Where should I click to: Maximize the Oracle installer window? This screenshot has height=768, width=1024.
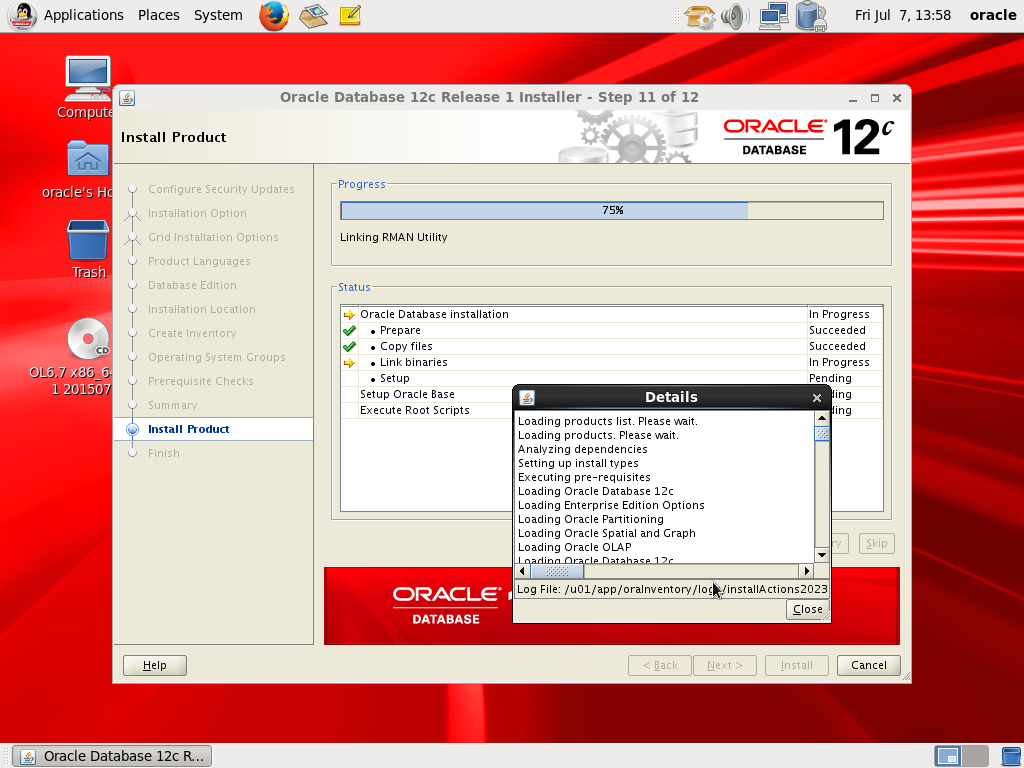pos(875,99)
